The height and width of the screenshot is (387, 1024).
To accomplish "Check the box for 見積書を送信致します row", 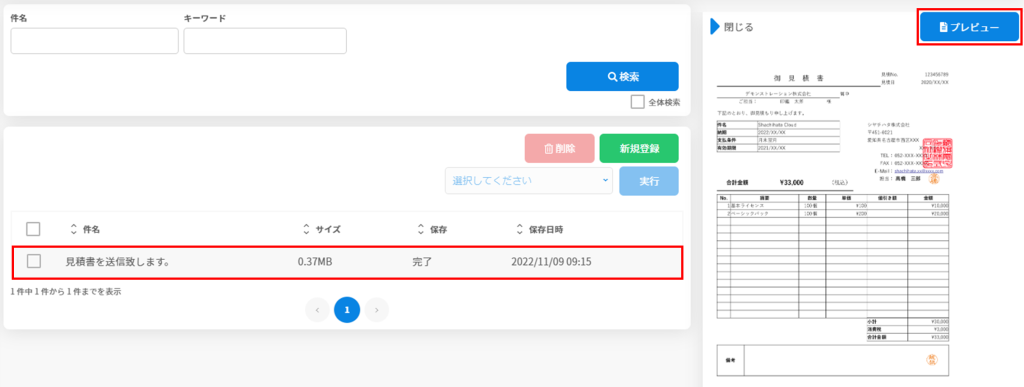I will (33, 261).
